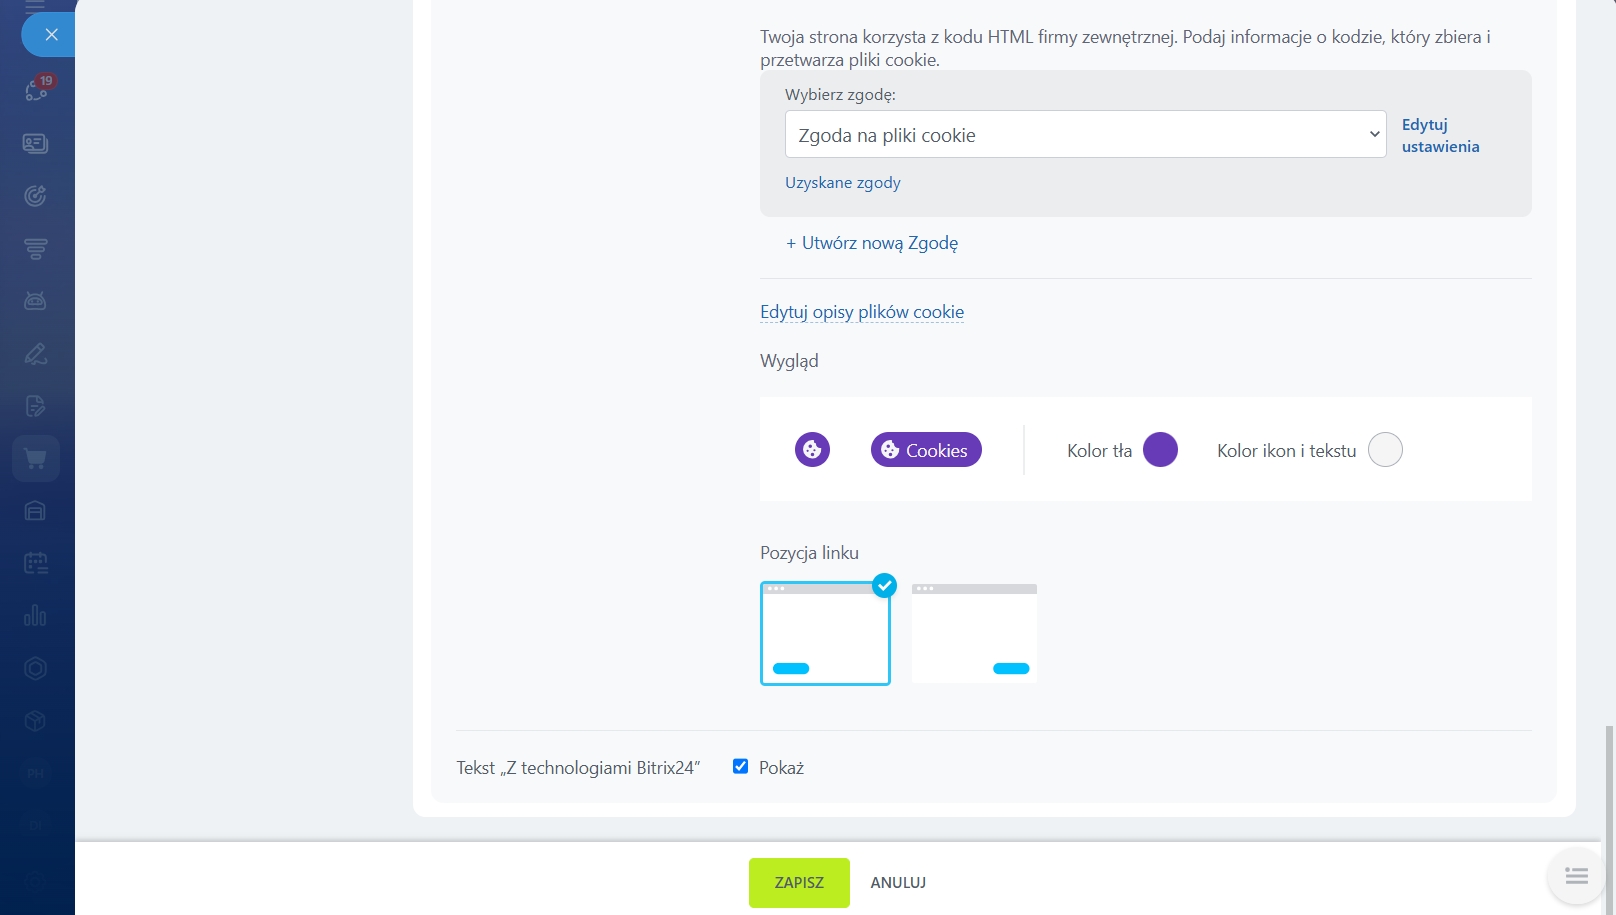Select the bottom-right link position thumbnail
The width and height of the screenshot is (1616, 915).
(x=974, y=633)
